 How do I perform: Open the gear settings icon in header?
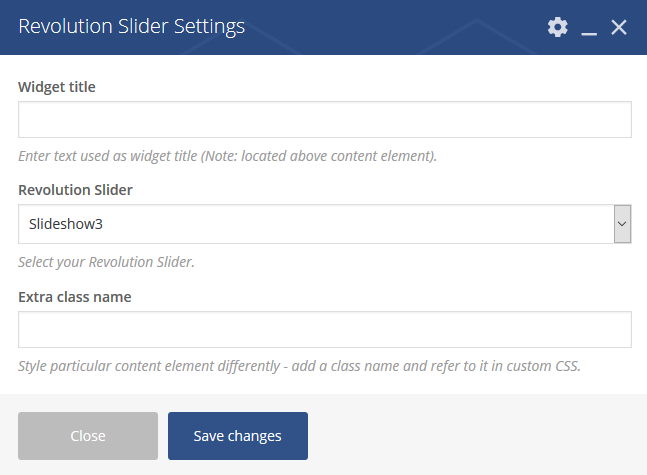557,27
